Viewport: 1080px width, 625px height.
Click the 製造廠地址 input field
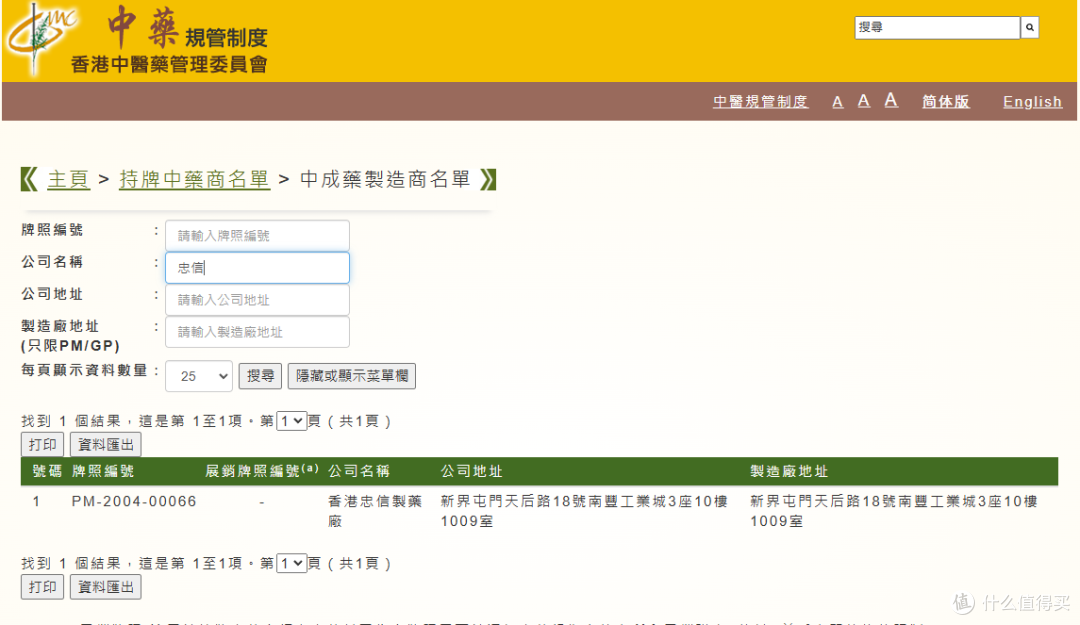pos(257,332)
